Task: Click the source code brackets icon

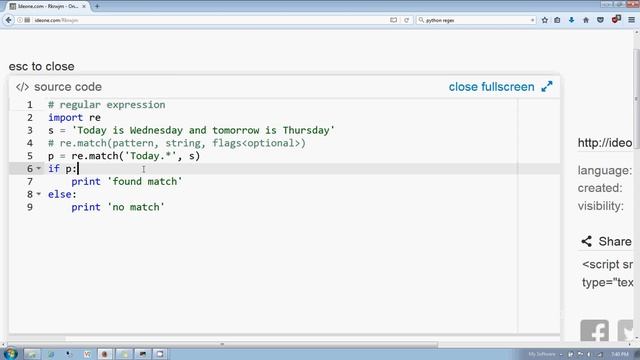Action: coord(22,87)
